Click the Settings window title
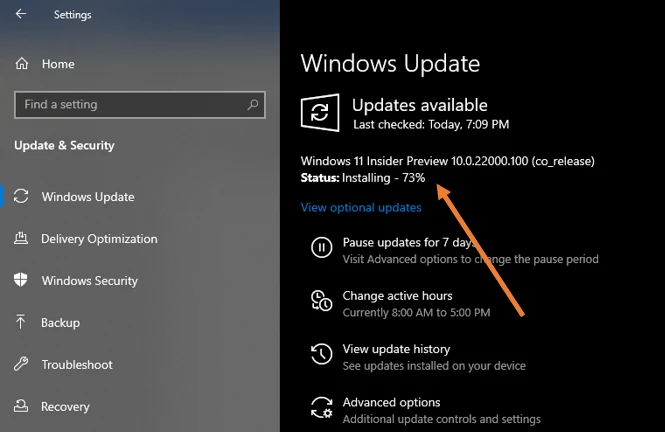Screen dimensions: 665x432 click(x=73, y=15)
